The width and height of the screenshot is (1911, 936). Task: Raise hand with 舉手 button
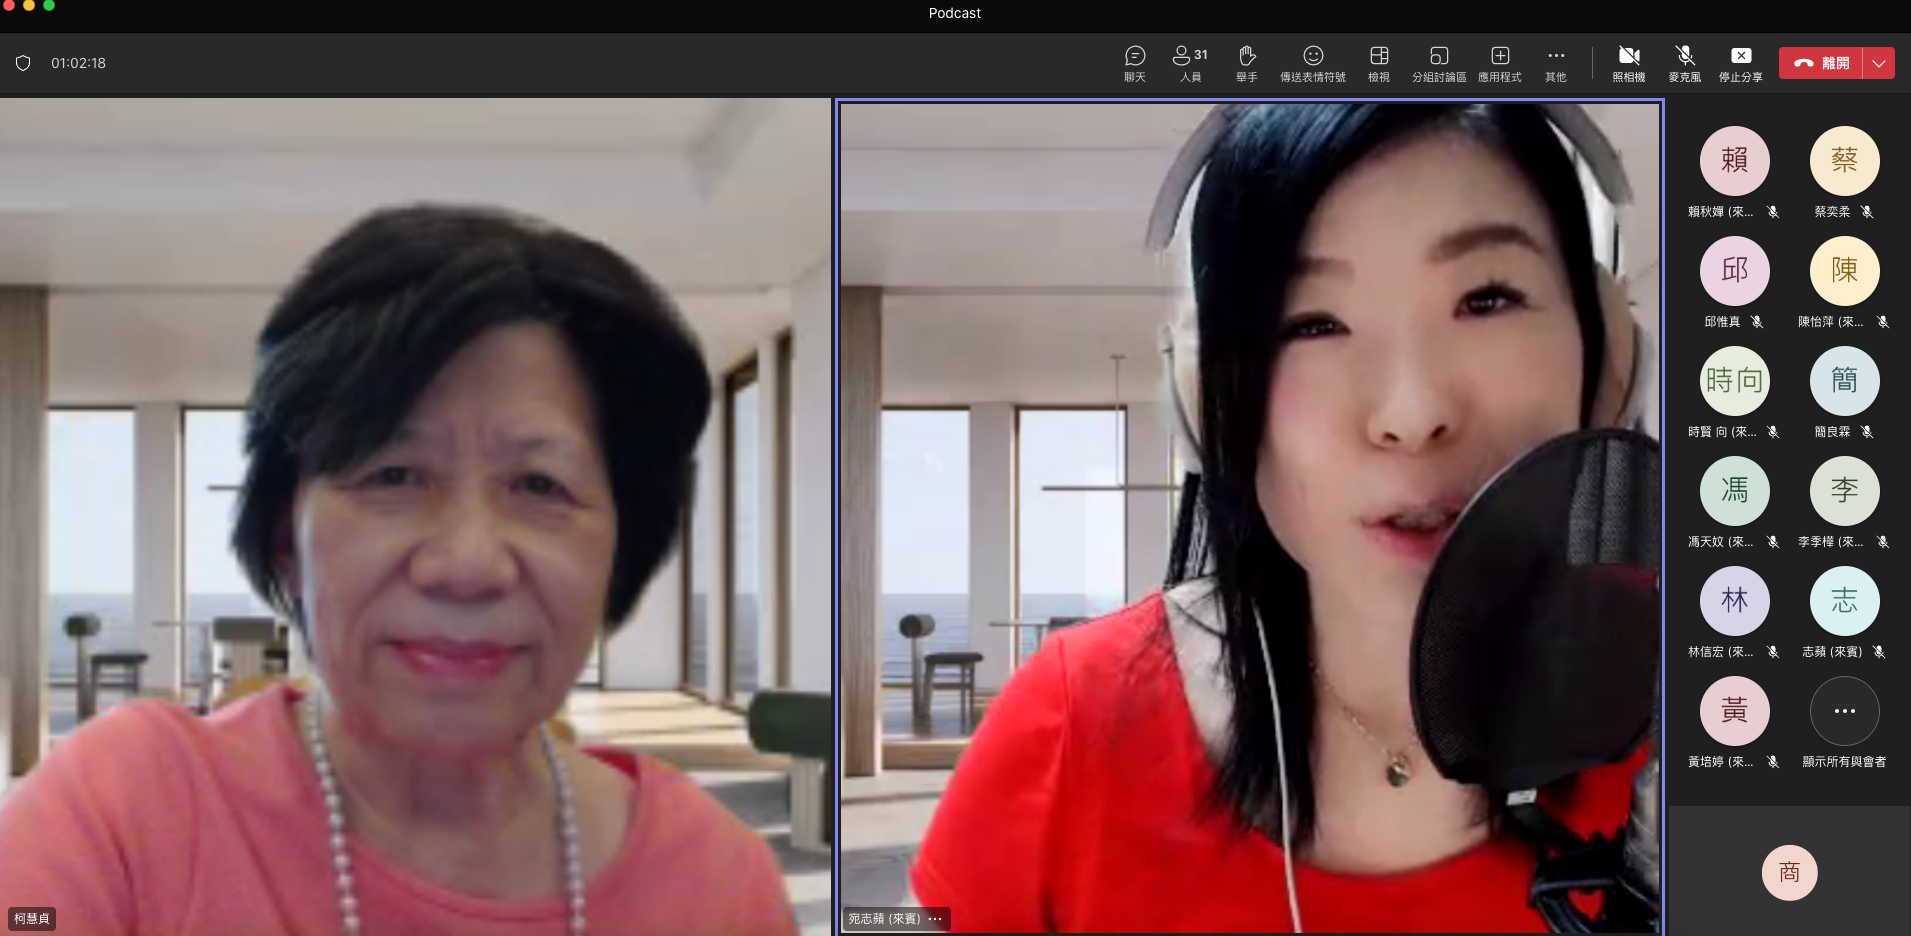point(1246,63)
